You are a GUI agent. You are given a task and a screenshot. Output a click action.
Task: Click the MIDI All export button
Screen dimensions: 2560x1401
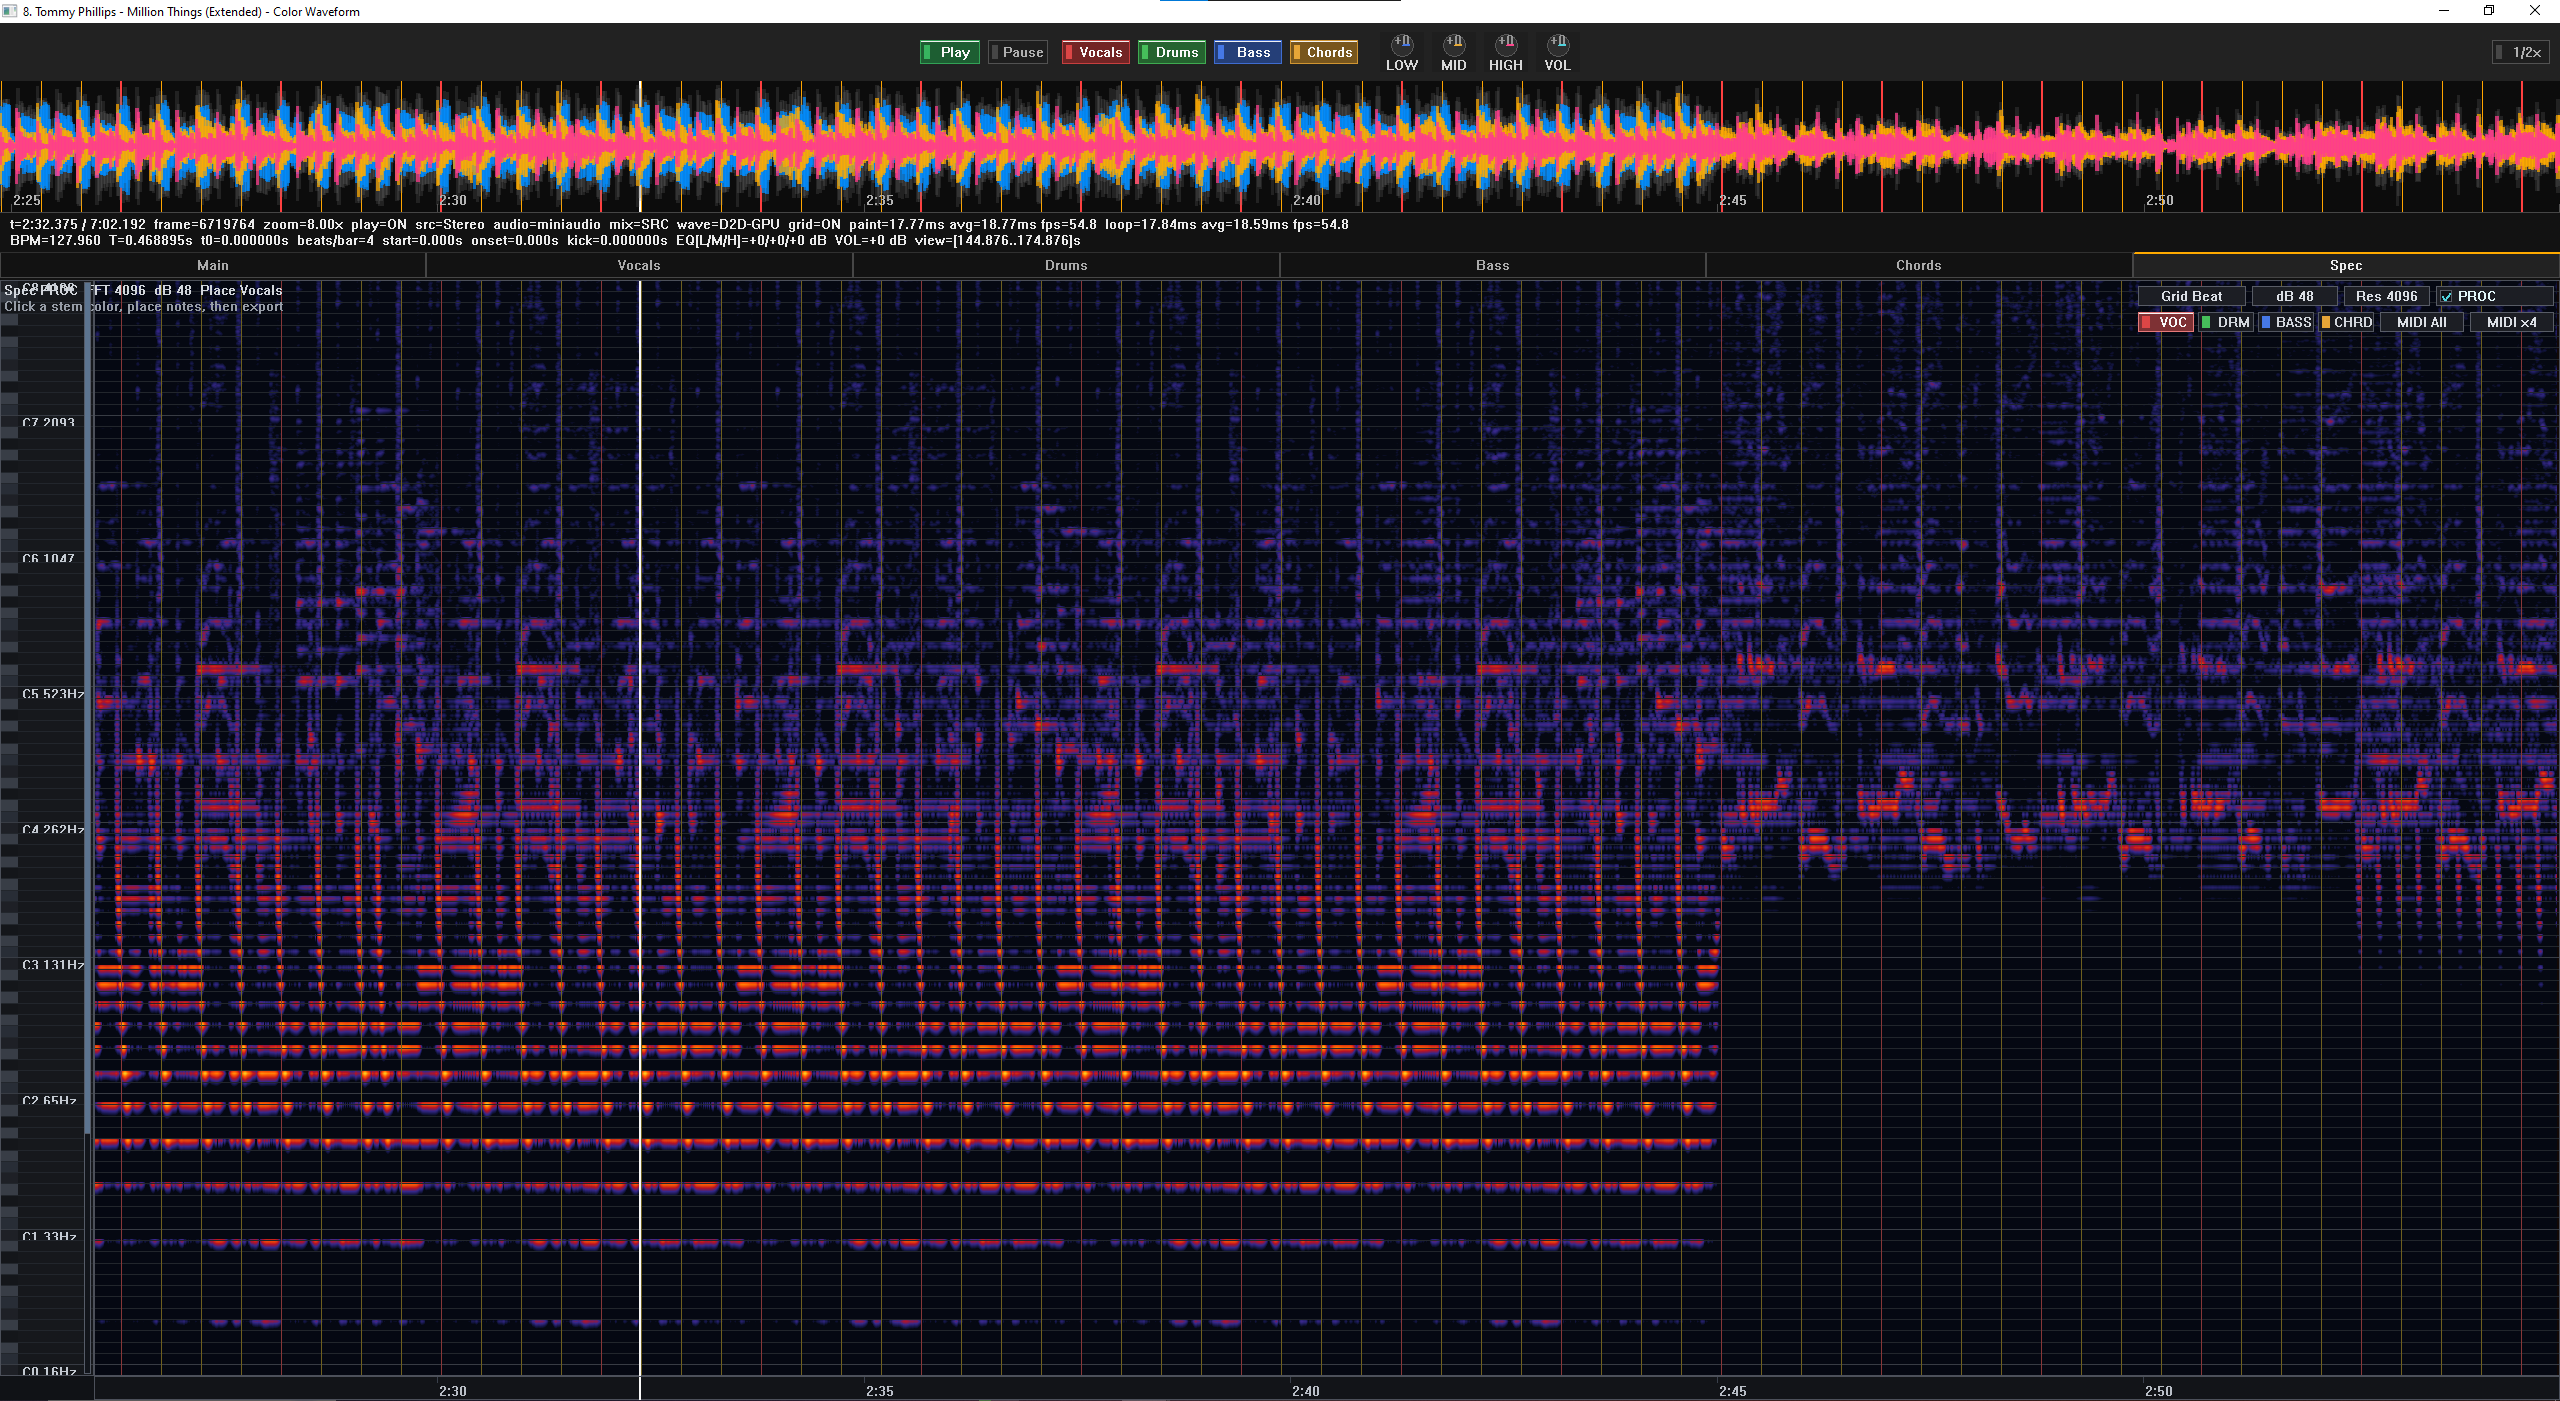(x=2421, y=322)
